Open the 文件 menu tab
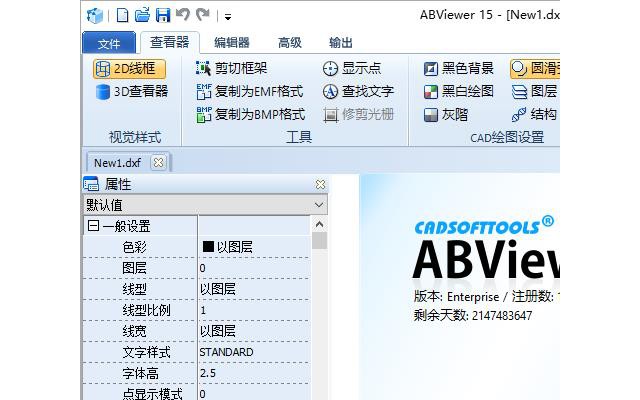This screenshot has width=640, height=400. click(x=109, y=43)
